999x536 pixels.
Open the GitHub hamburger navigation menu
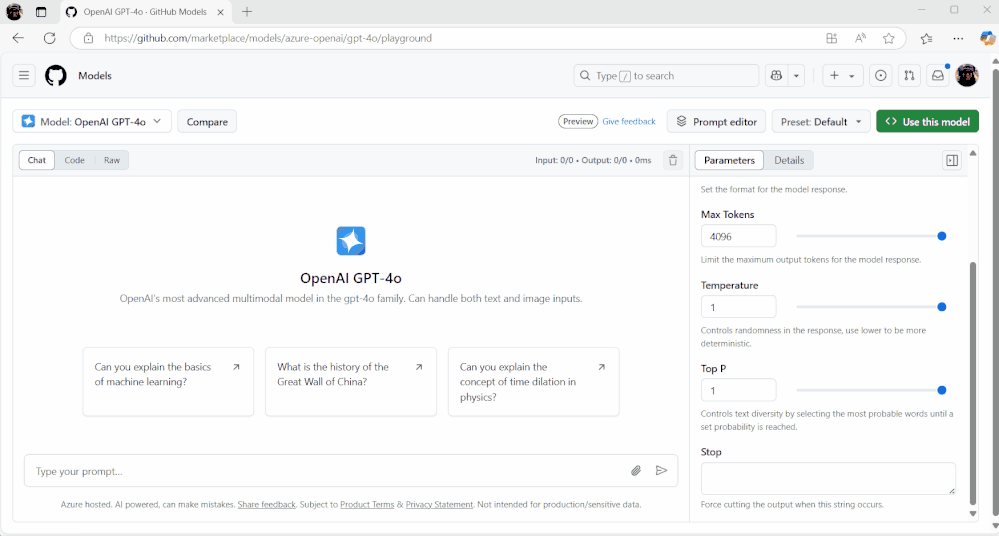[x=24, y=76]
